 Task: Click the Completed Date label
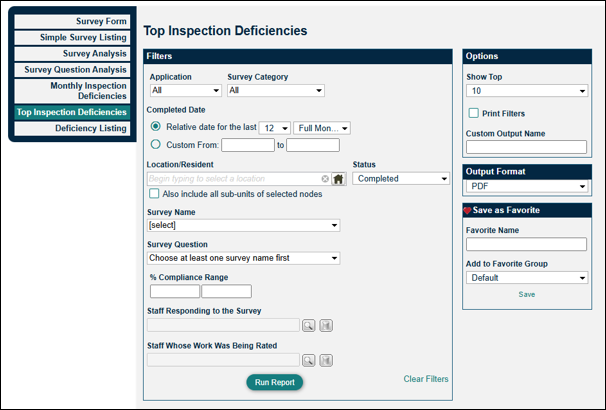pos(176,110)
